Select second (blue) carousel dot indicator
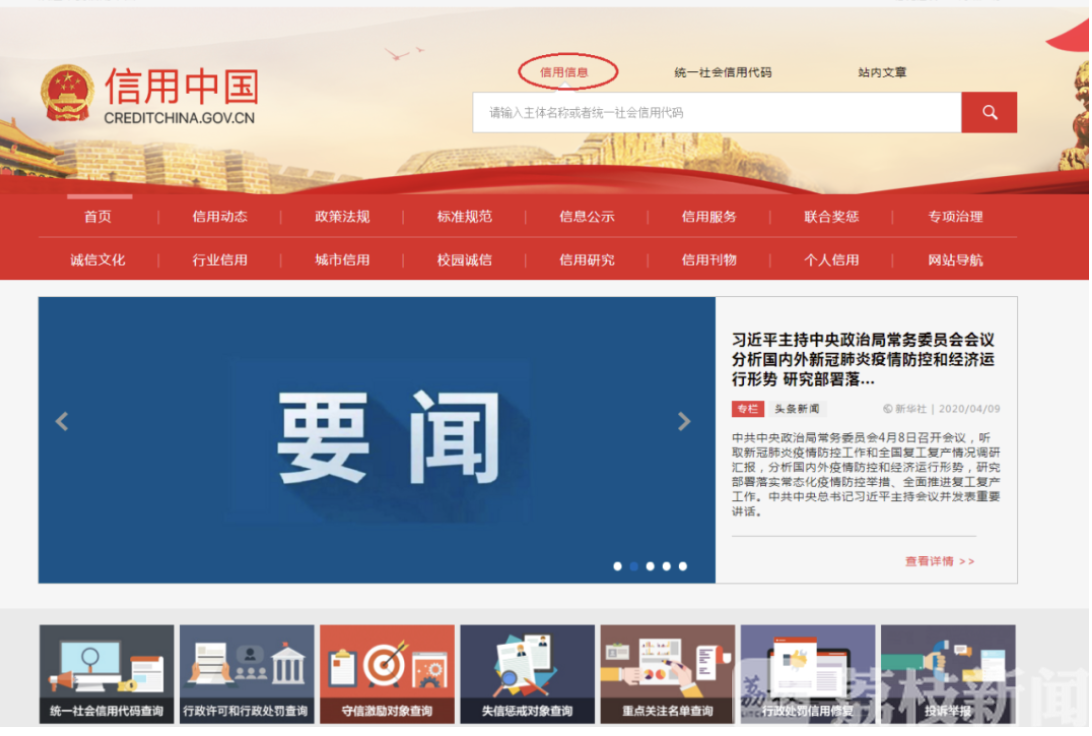The image size is (1092, 736). 634,566
